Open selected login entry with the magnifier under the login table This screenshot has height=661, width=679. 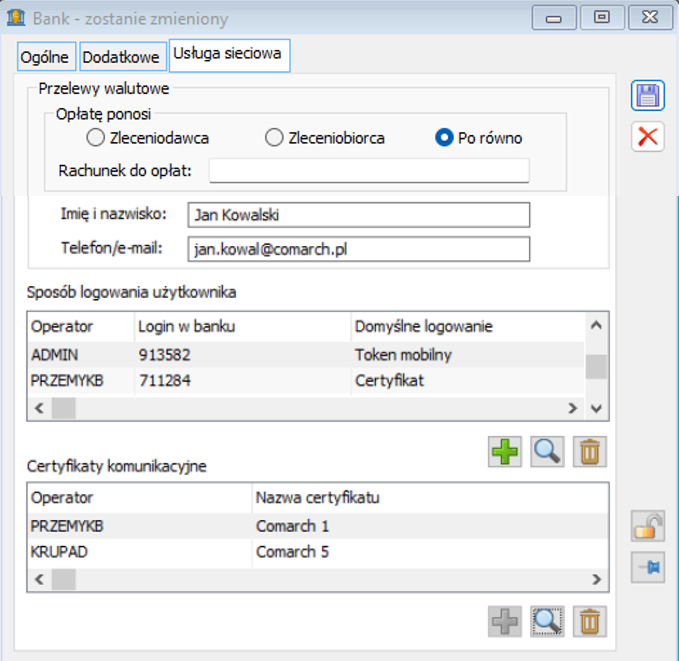547,452
